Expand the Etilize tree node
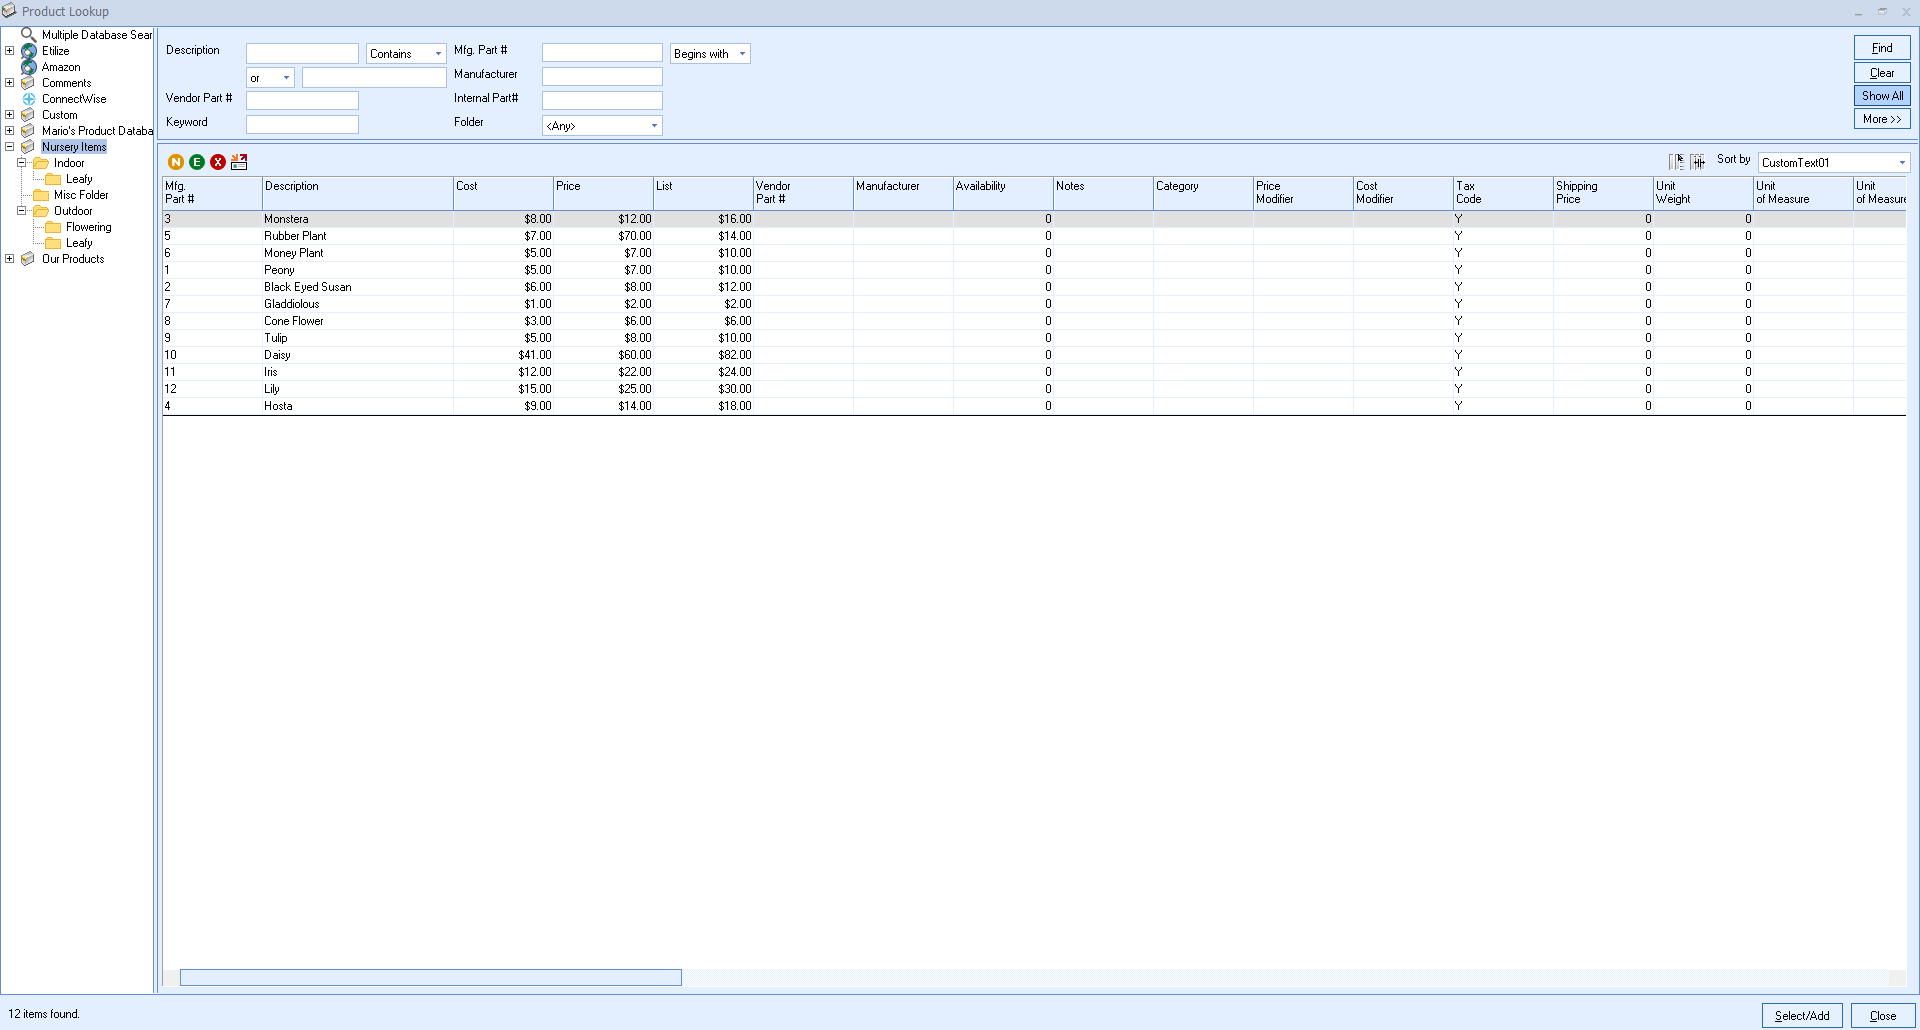The width and height of the screenshot is (1920, 1030). [10, 51]
